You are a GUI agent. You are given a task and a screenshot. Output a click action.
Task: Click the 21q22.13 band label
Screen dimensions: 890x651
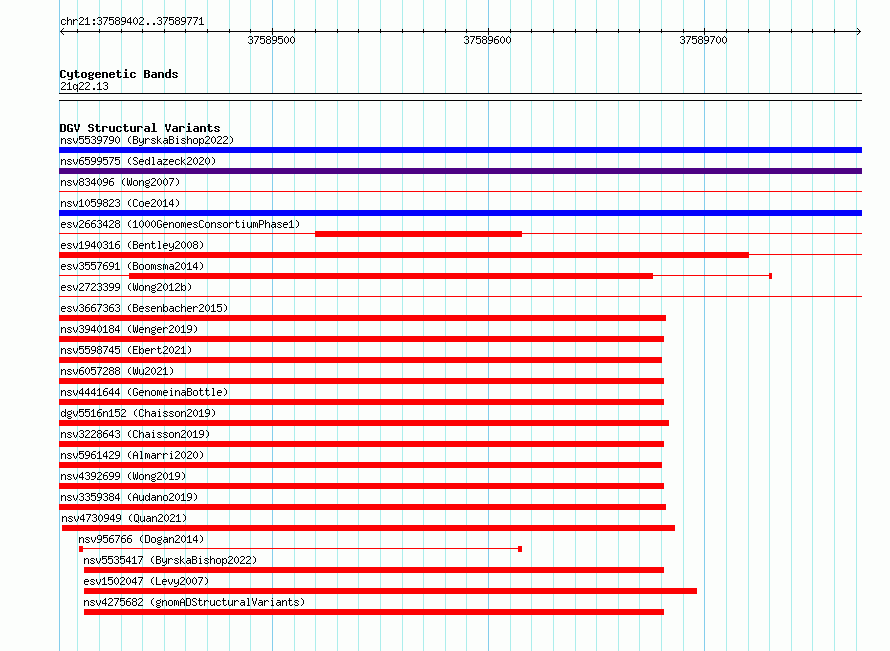click(84, 86)
